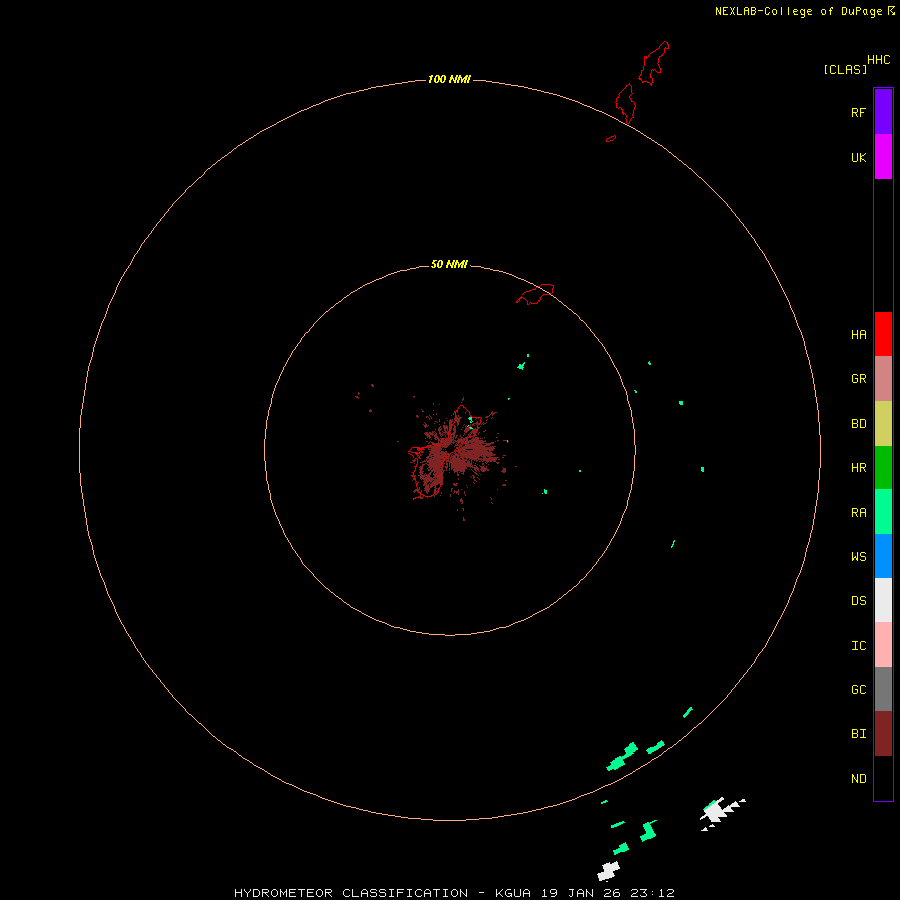Screen dimensions: 900x900
Task: Select the BD yellow legend block
Action: pos(883,424)
